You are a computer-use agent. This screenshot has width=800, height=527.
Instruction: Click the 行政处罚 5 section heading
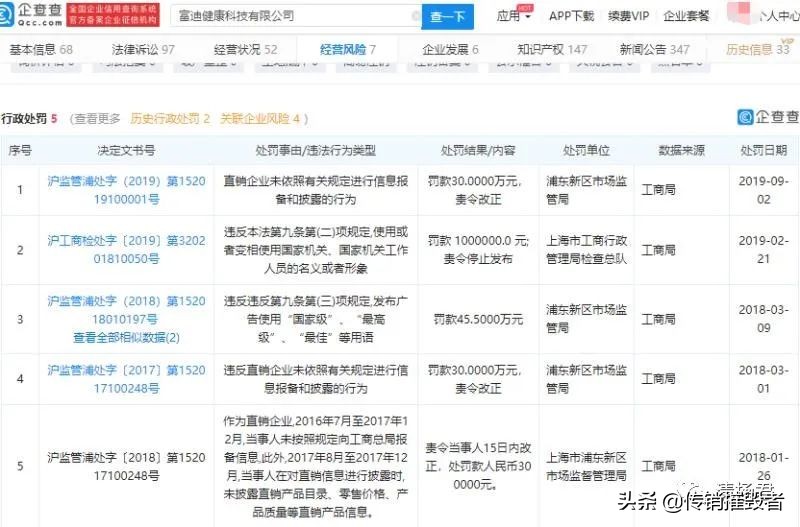[29, 118]
